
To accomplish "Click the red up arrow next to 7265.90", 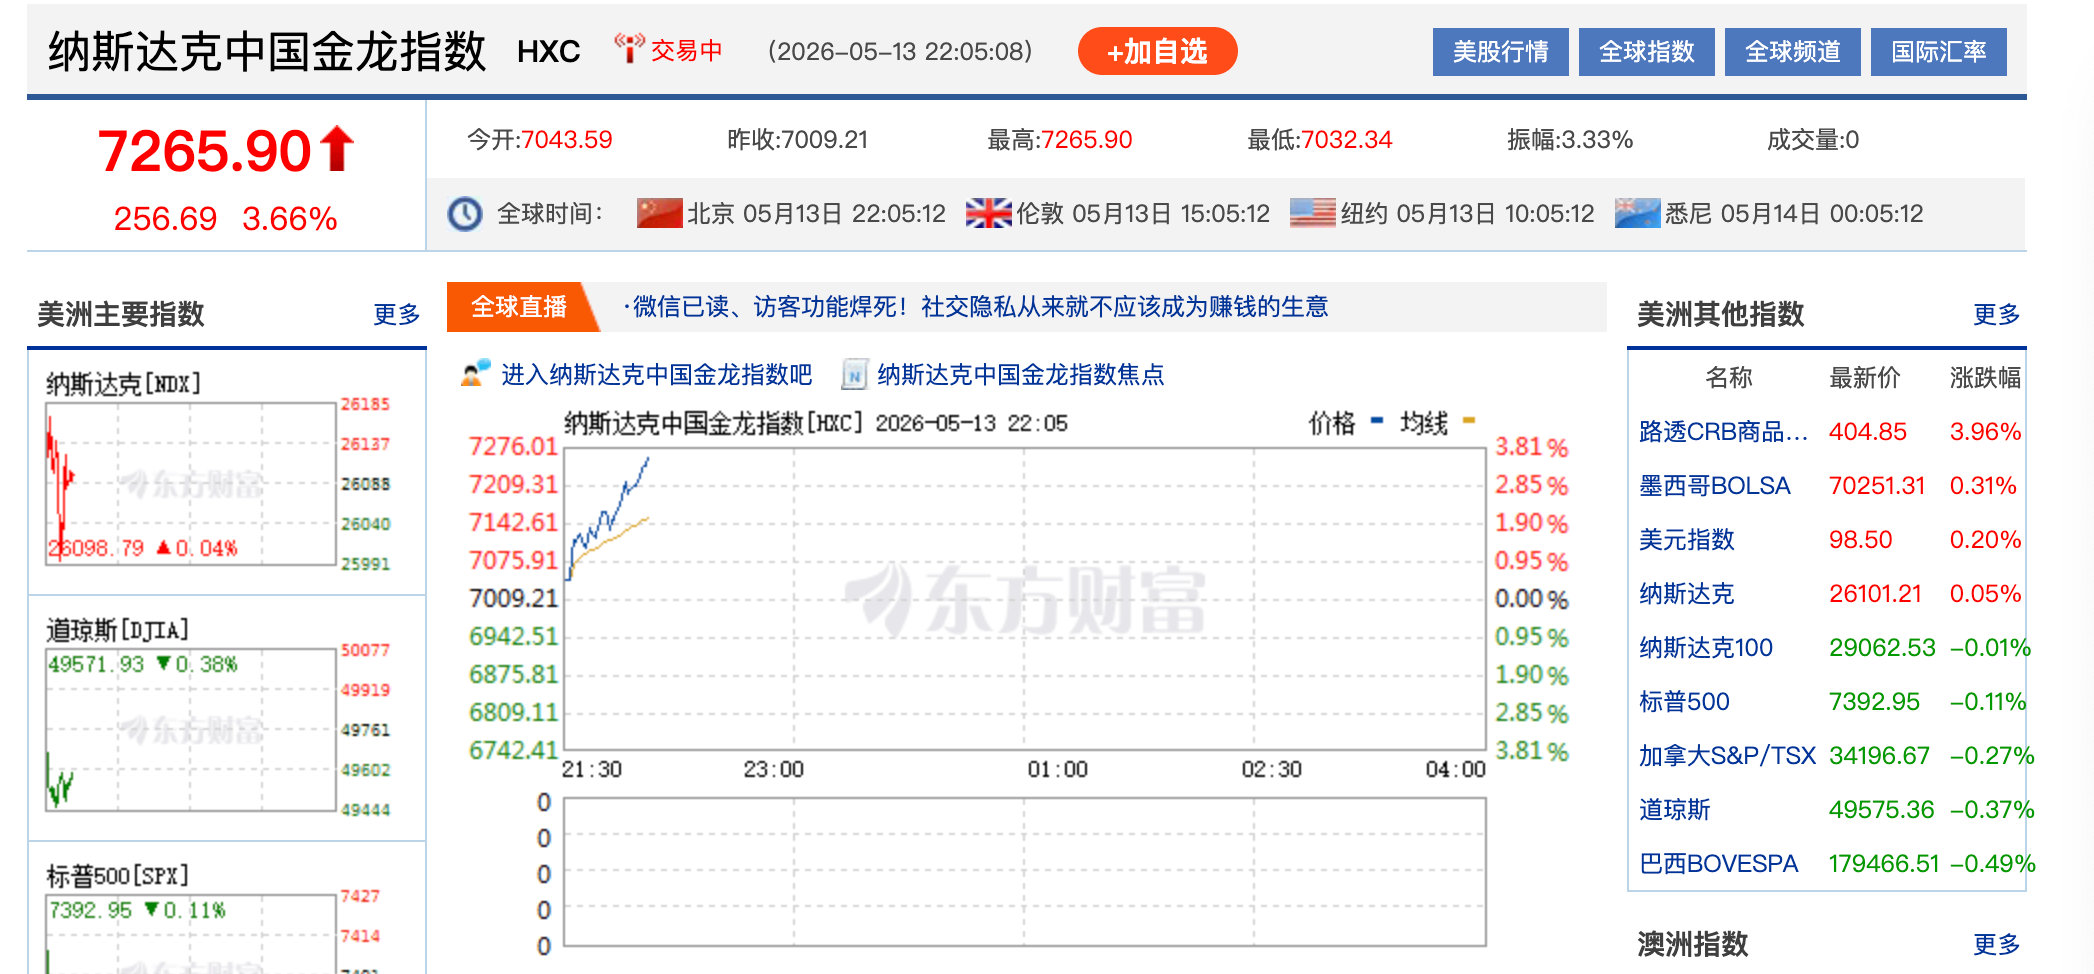I will [x=337, y=149].
